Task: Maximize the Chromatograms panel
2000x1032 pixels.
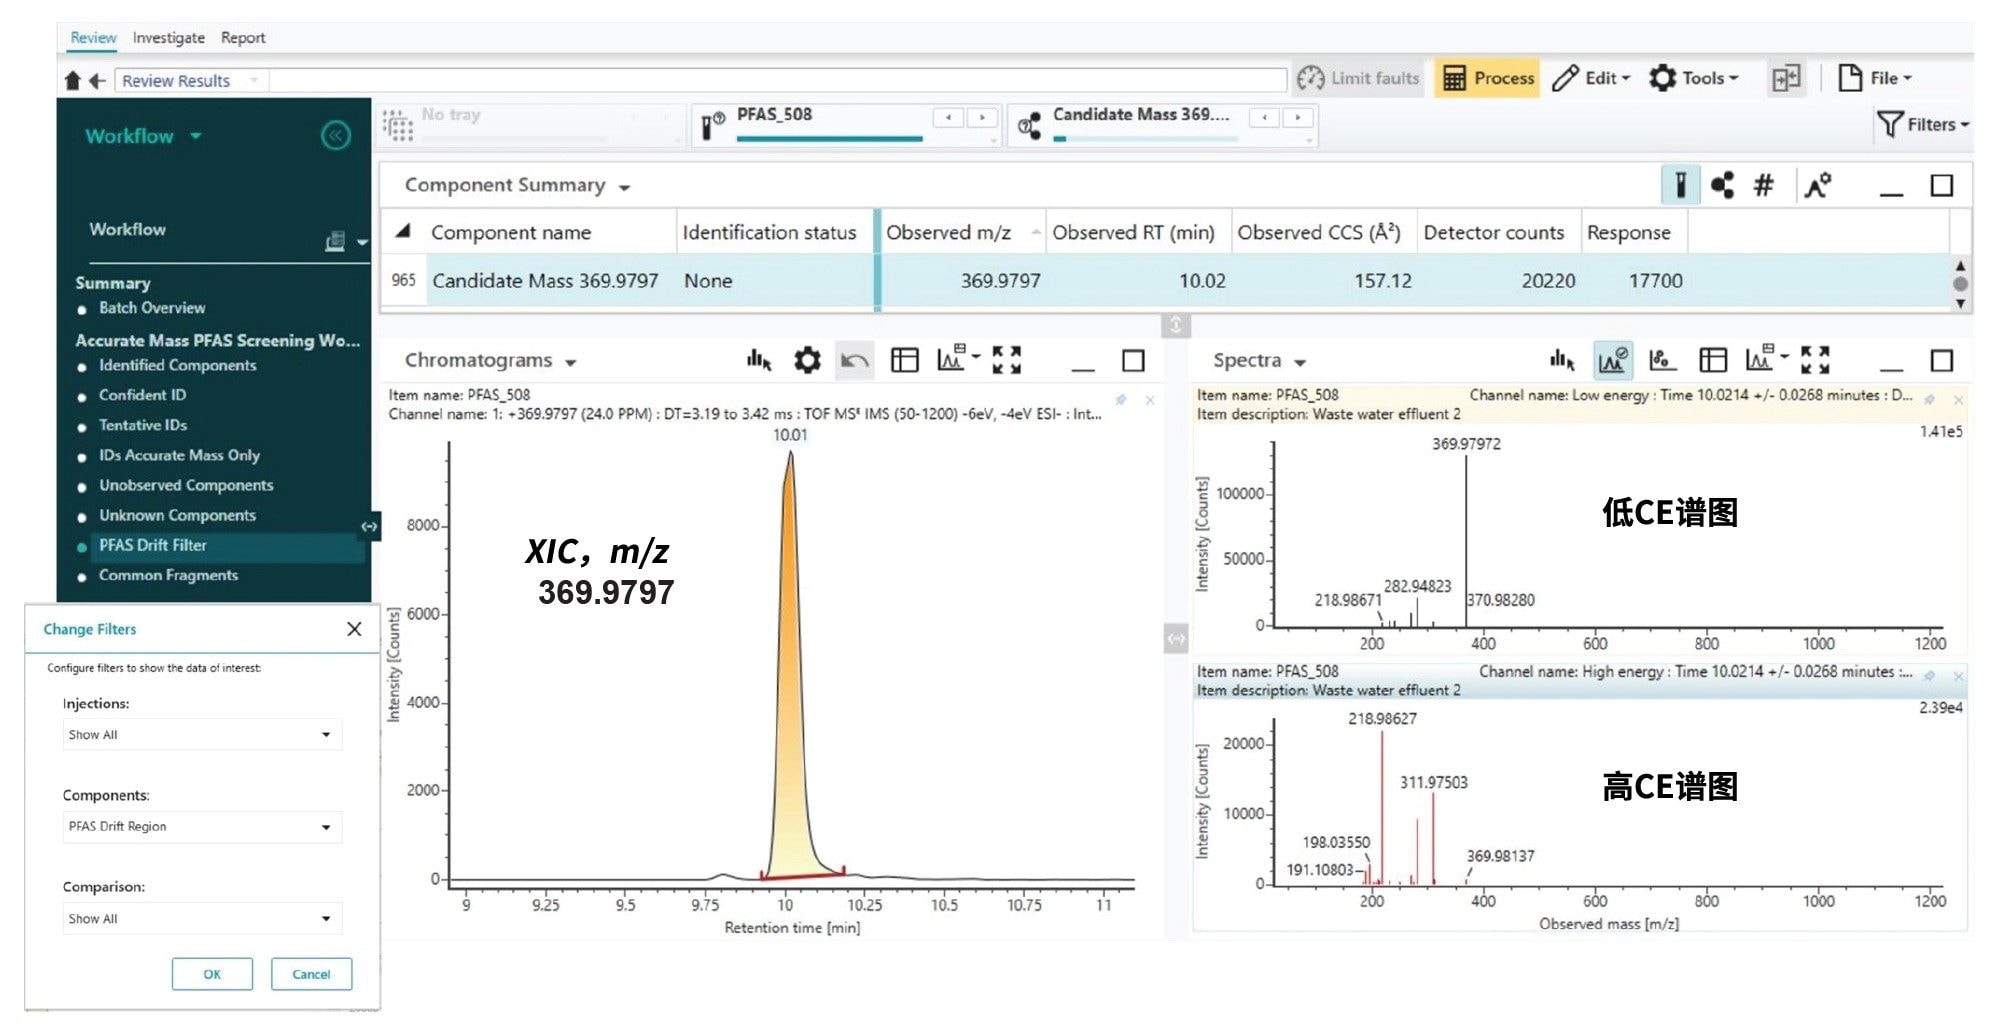Action: coord(1133,361)
